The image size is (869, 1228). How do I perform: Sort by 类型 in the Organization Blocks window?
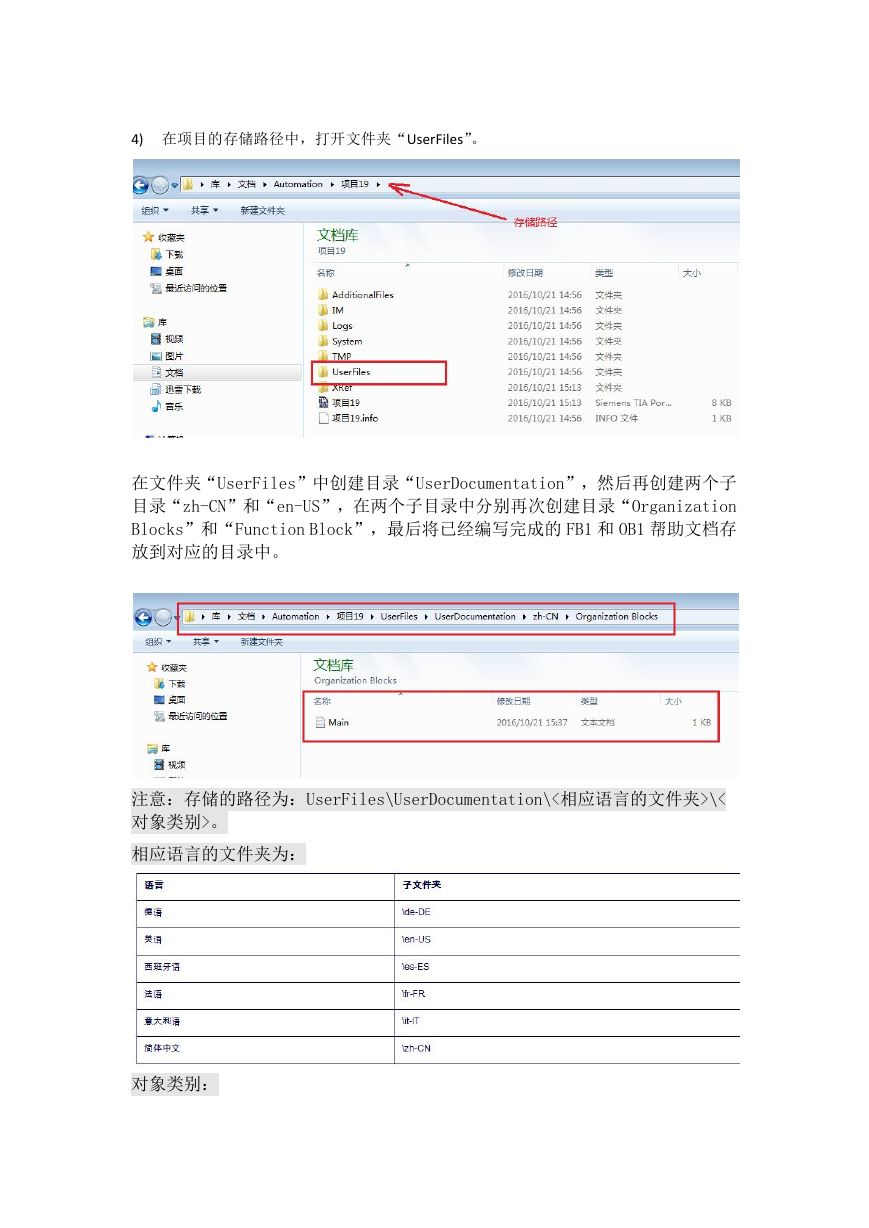point(590,701)
